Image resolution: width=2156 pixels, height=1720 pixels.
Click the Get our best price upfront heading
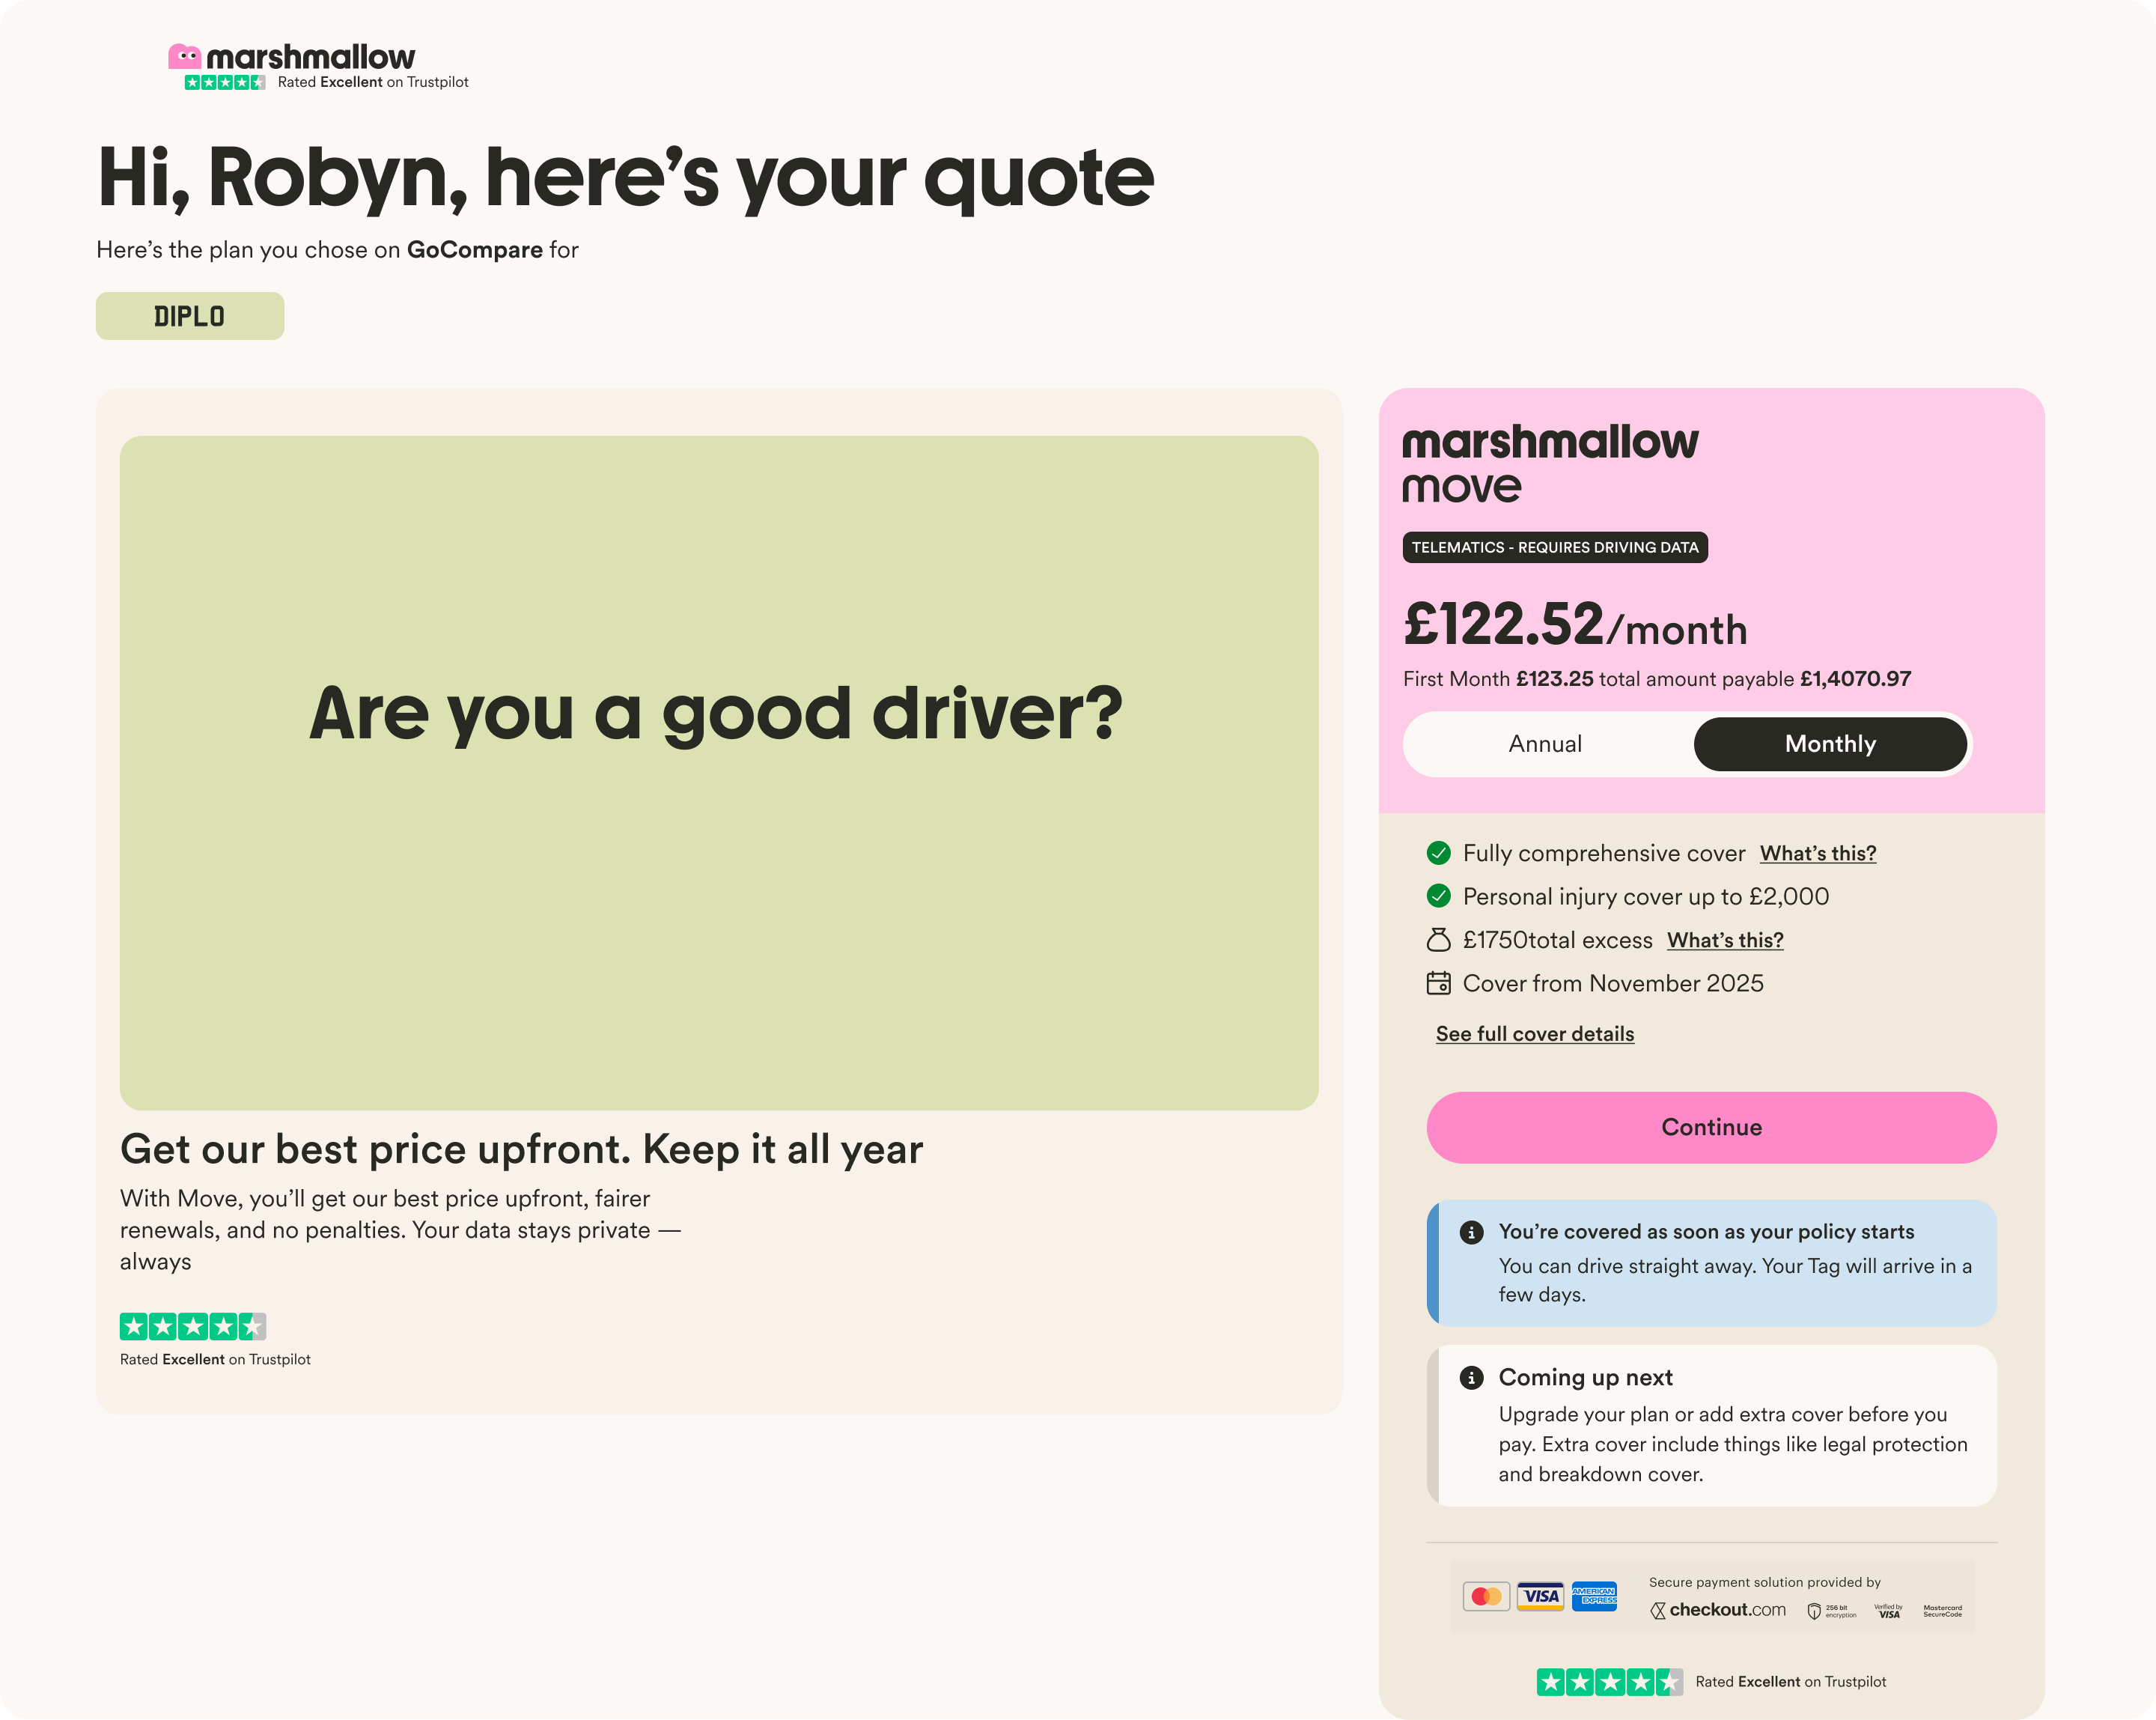(521, 1149)
